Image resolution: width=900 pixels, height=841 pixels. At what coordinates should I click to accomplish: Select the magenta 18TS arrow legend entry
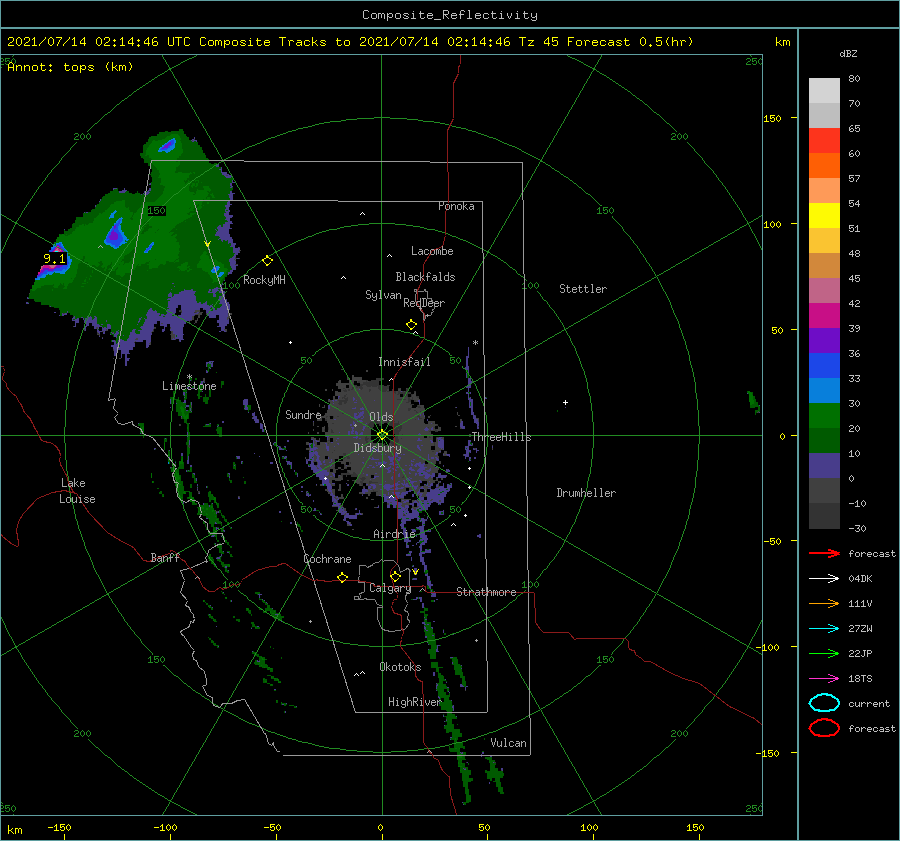click(824, 679)
